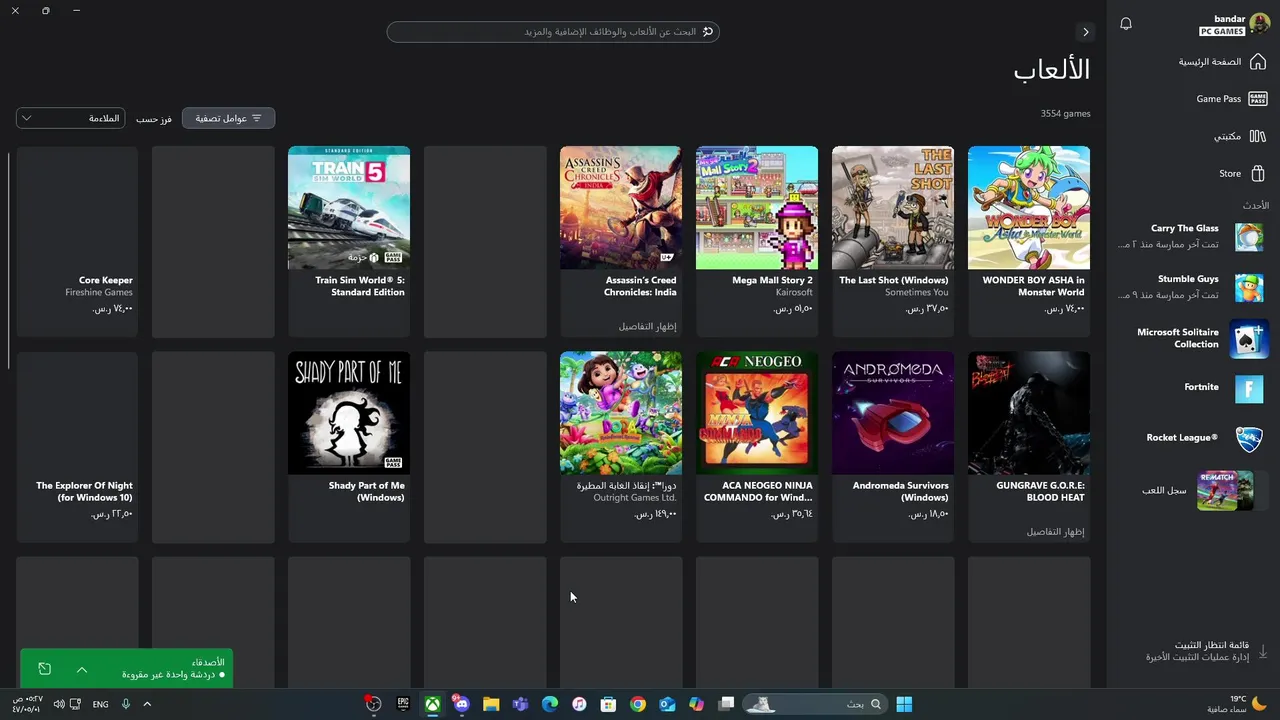The width and height of the screenshot is (1280, 720).
Task: Open Carry The Glass from recents
Action: 1190,236
